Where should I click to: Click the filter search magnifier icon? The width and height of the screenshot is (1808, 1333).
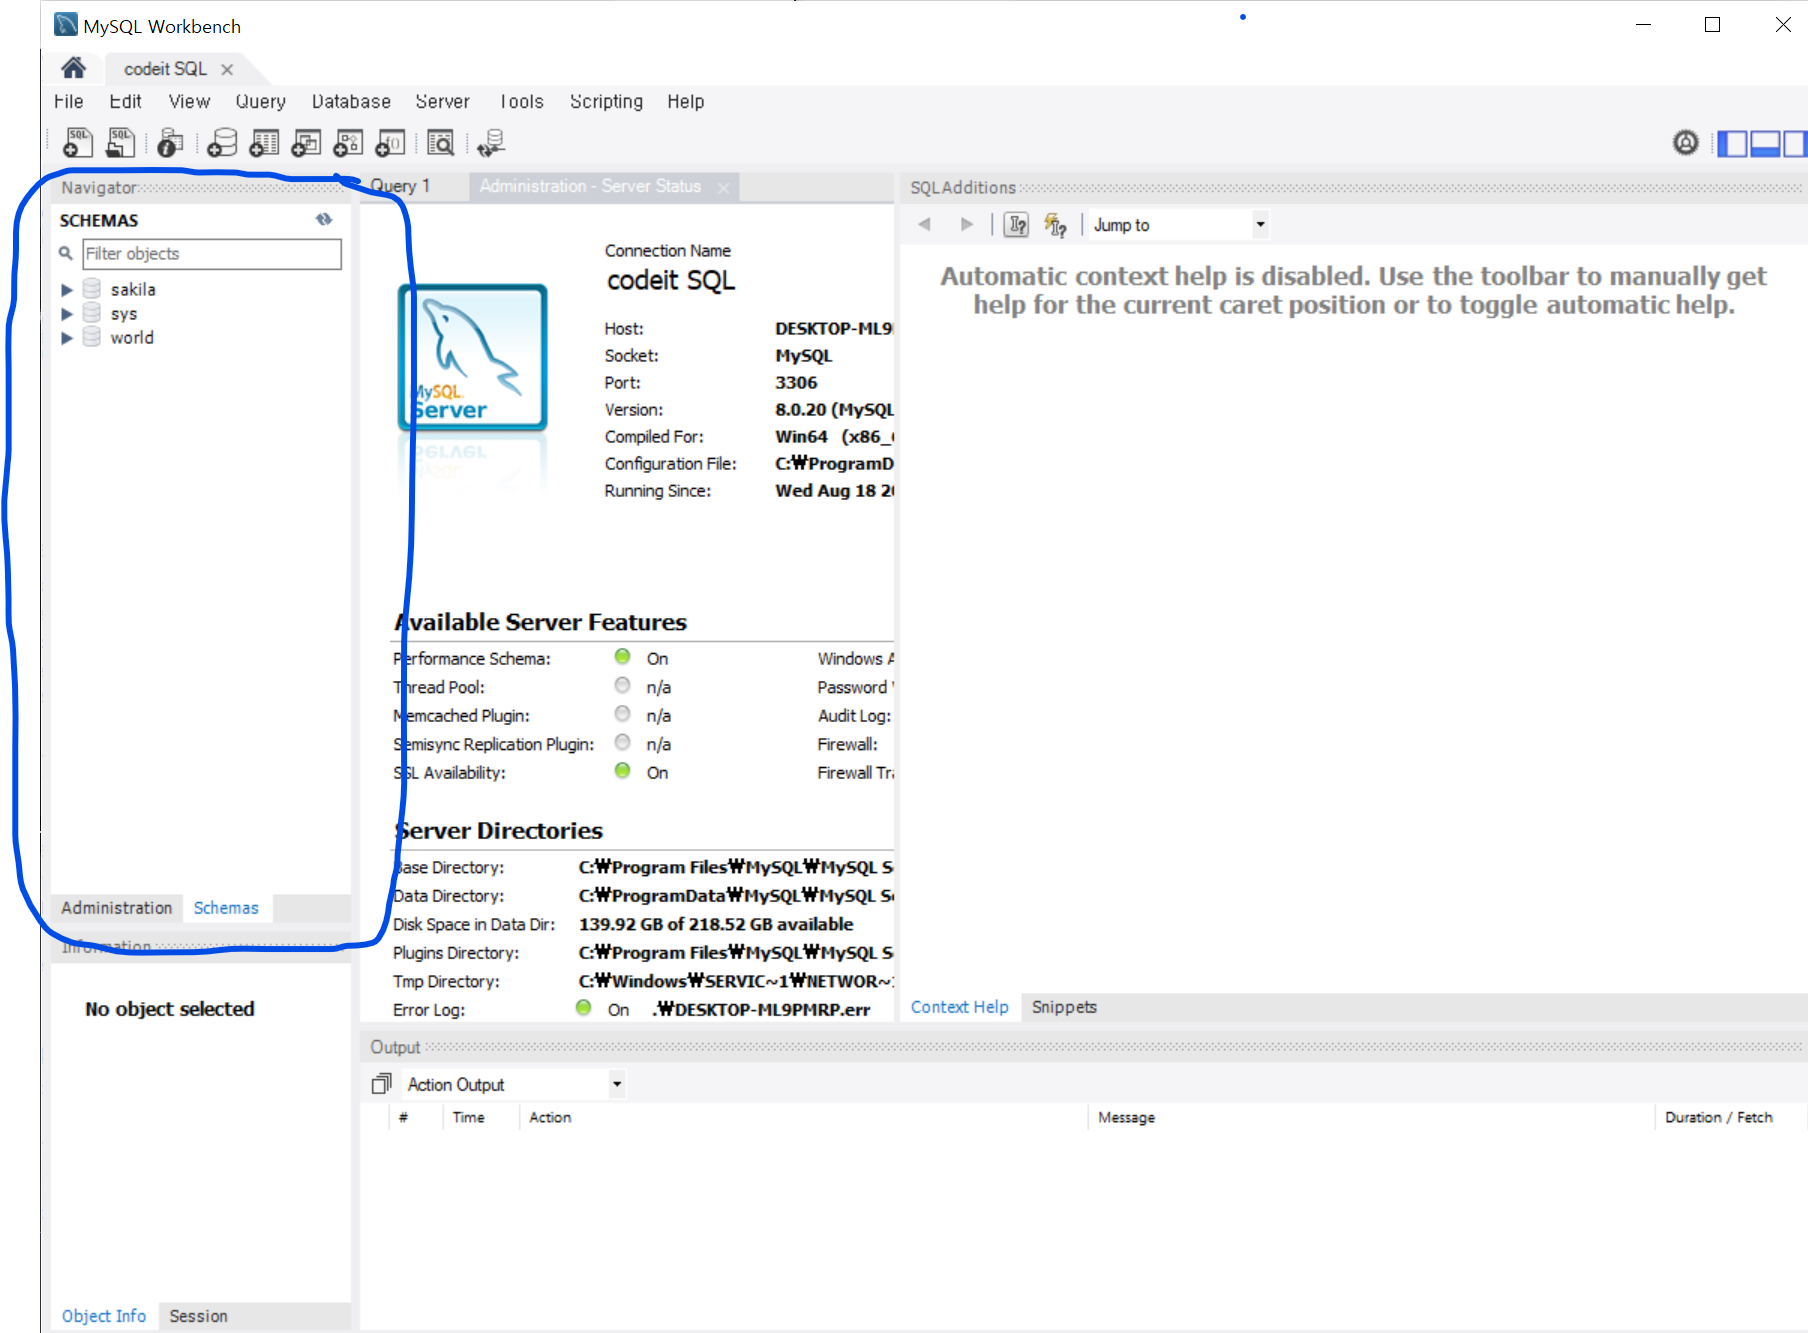click(66, 254)
